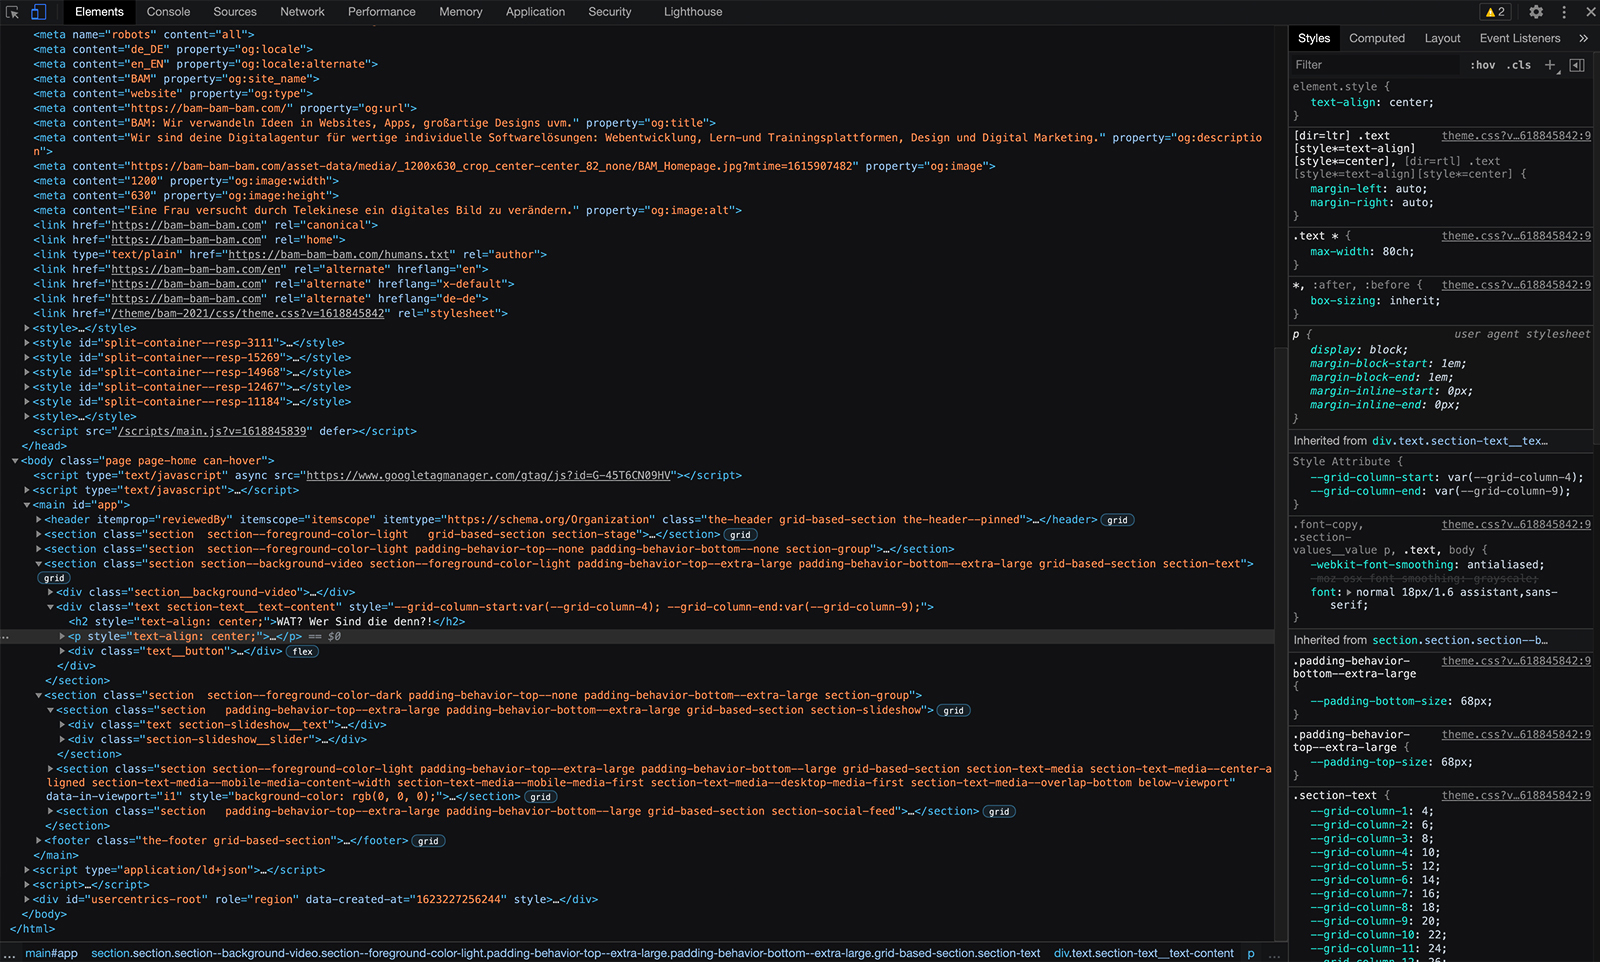
Task: Click the grid badge after section-stage section
Action: click(x=740, y=535)
